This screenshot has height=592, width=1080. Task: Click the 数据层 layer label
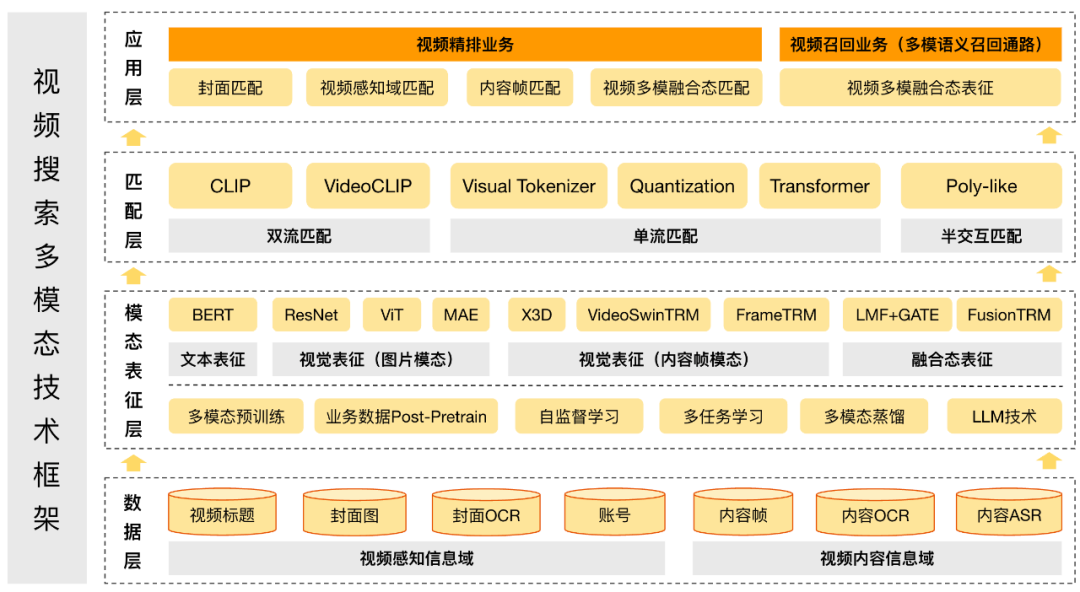pyautogui.click(x=133, y=531)
